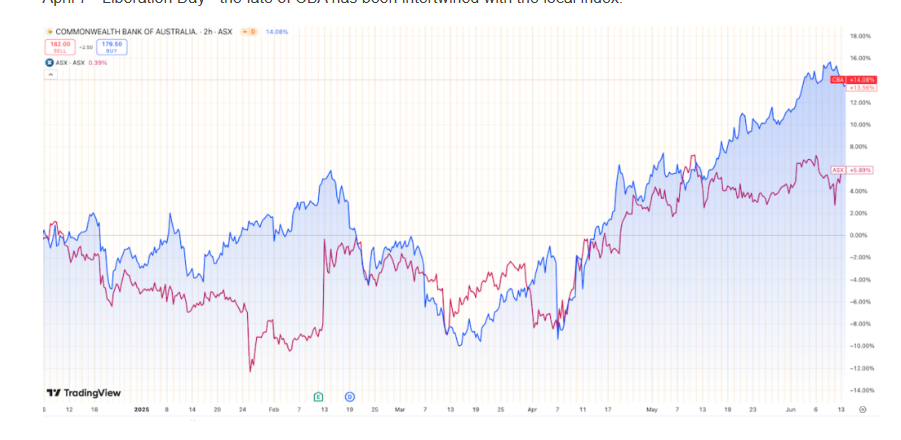Click the Apr label on time axis

[531, 410]
